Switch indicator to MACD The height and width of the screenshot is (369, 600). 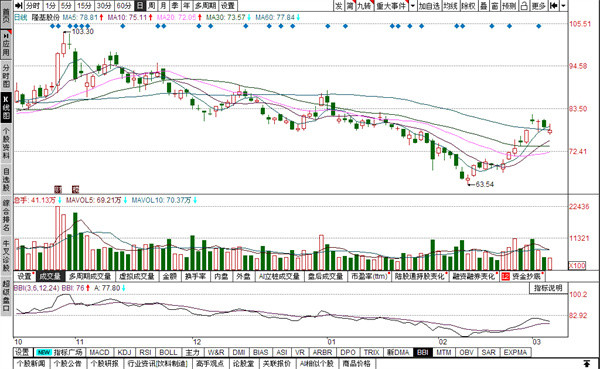click(99, 353)
